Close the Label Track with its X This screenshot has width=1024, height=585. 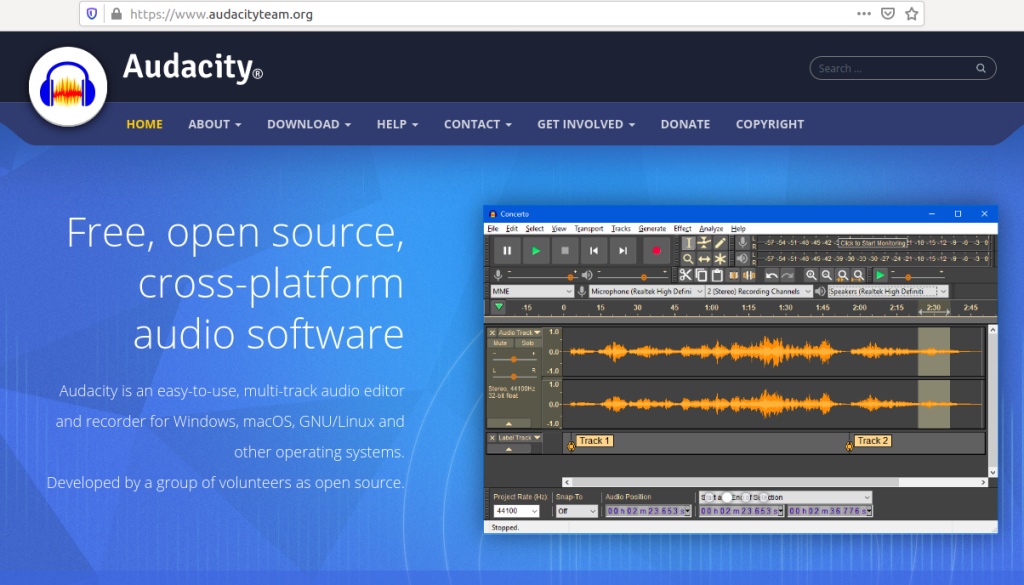[492, 437]
